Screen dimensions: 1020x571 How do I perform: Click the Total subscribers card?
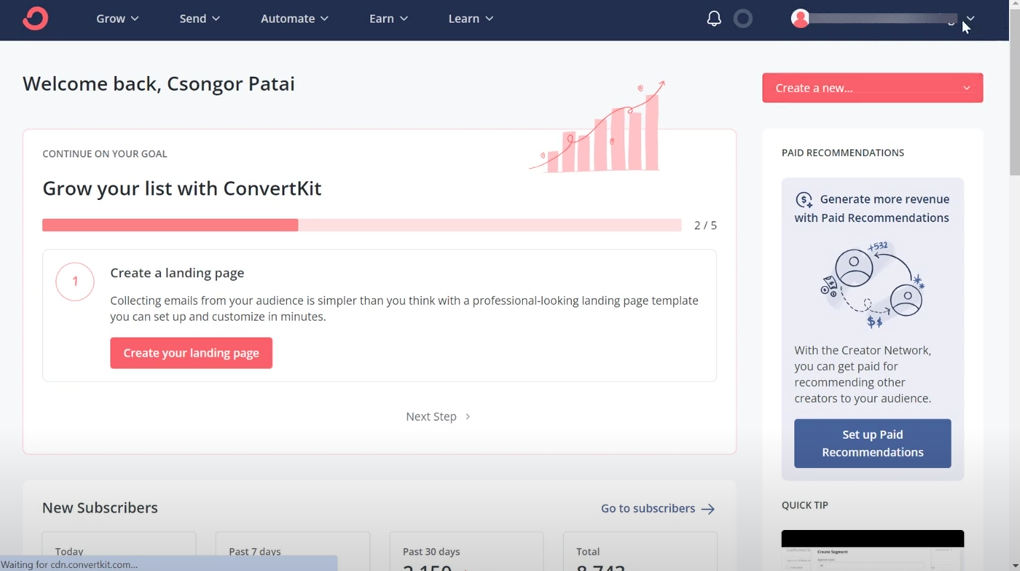click(640, 551)
